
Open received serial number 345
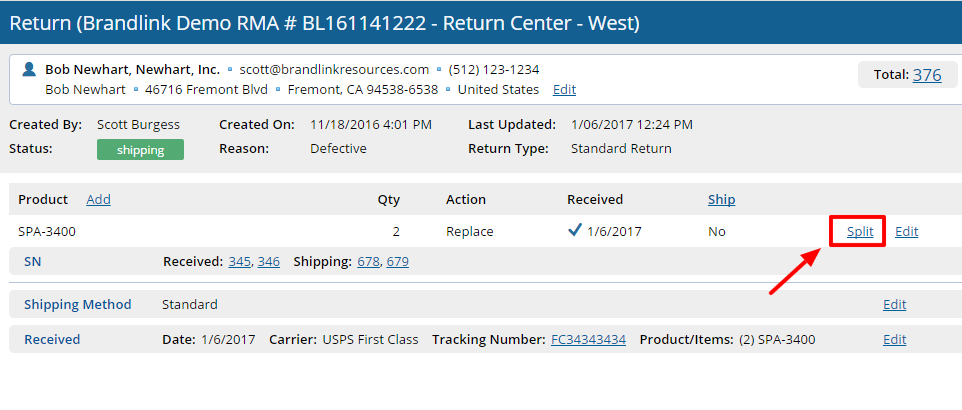point(239,262)
